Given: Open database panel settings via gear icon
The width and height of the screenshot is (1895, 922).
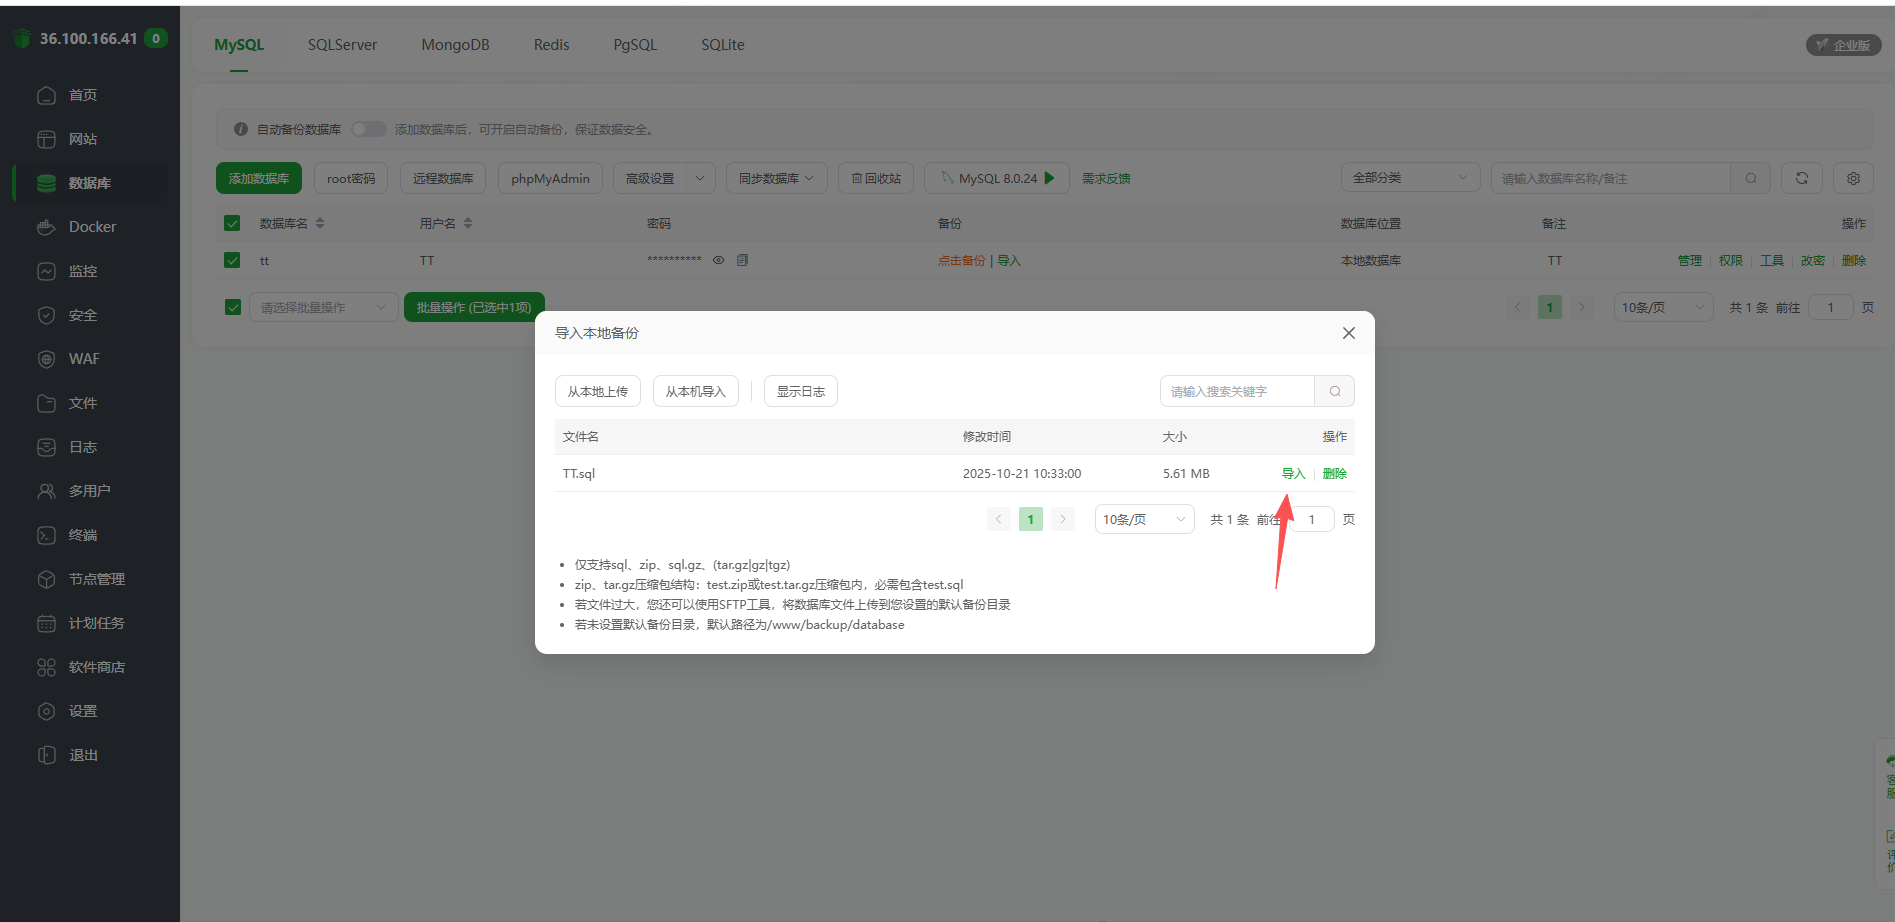Looking at the screenshot, I should point(1853,178).
